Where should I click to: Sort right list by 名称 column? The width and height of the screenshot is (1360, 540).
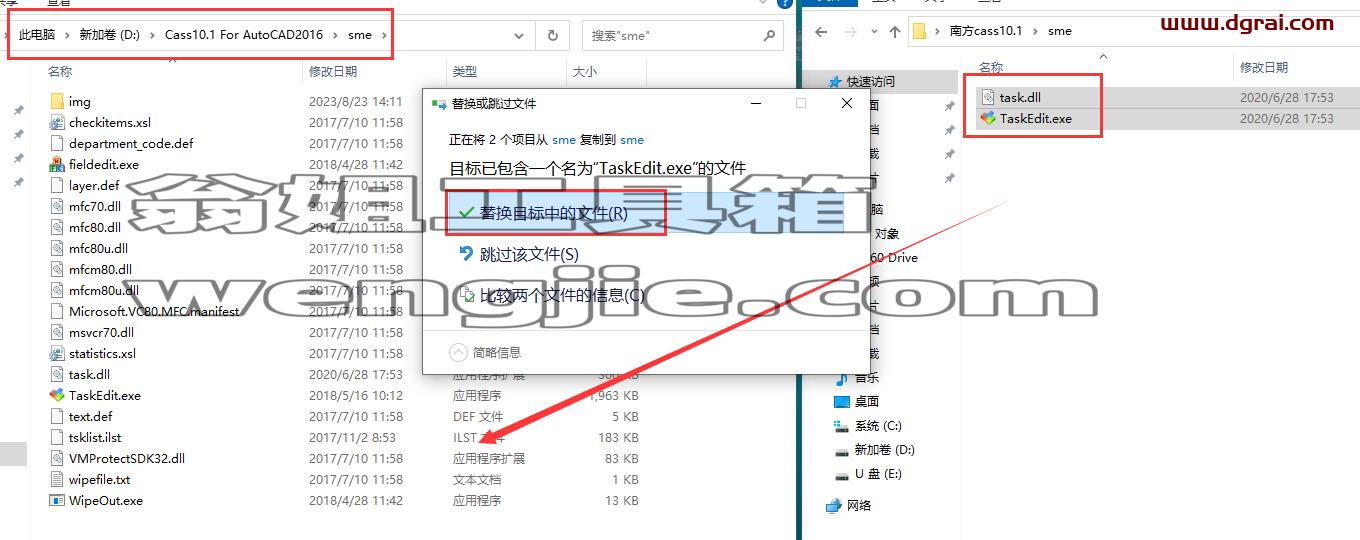(991, 67)
